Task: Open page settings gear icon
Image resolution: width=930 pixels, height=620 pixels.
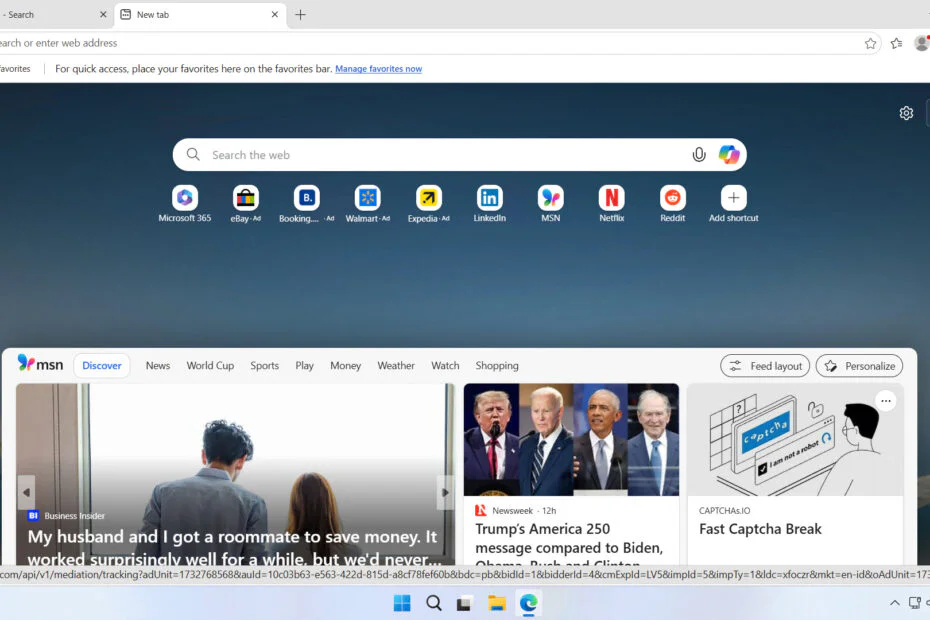Action: pos(906,113)
